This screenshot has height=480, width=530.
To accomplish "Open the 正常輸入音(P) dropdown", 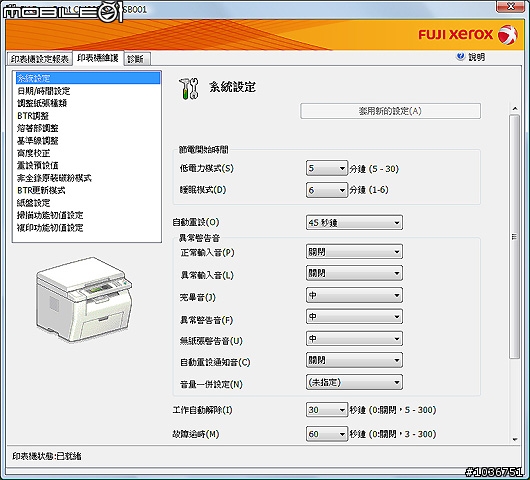I will click(354, 251).
